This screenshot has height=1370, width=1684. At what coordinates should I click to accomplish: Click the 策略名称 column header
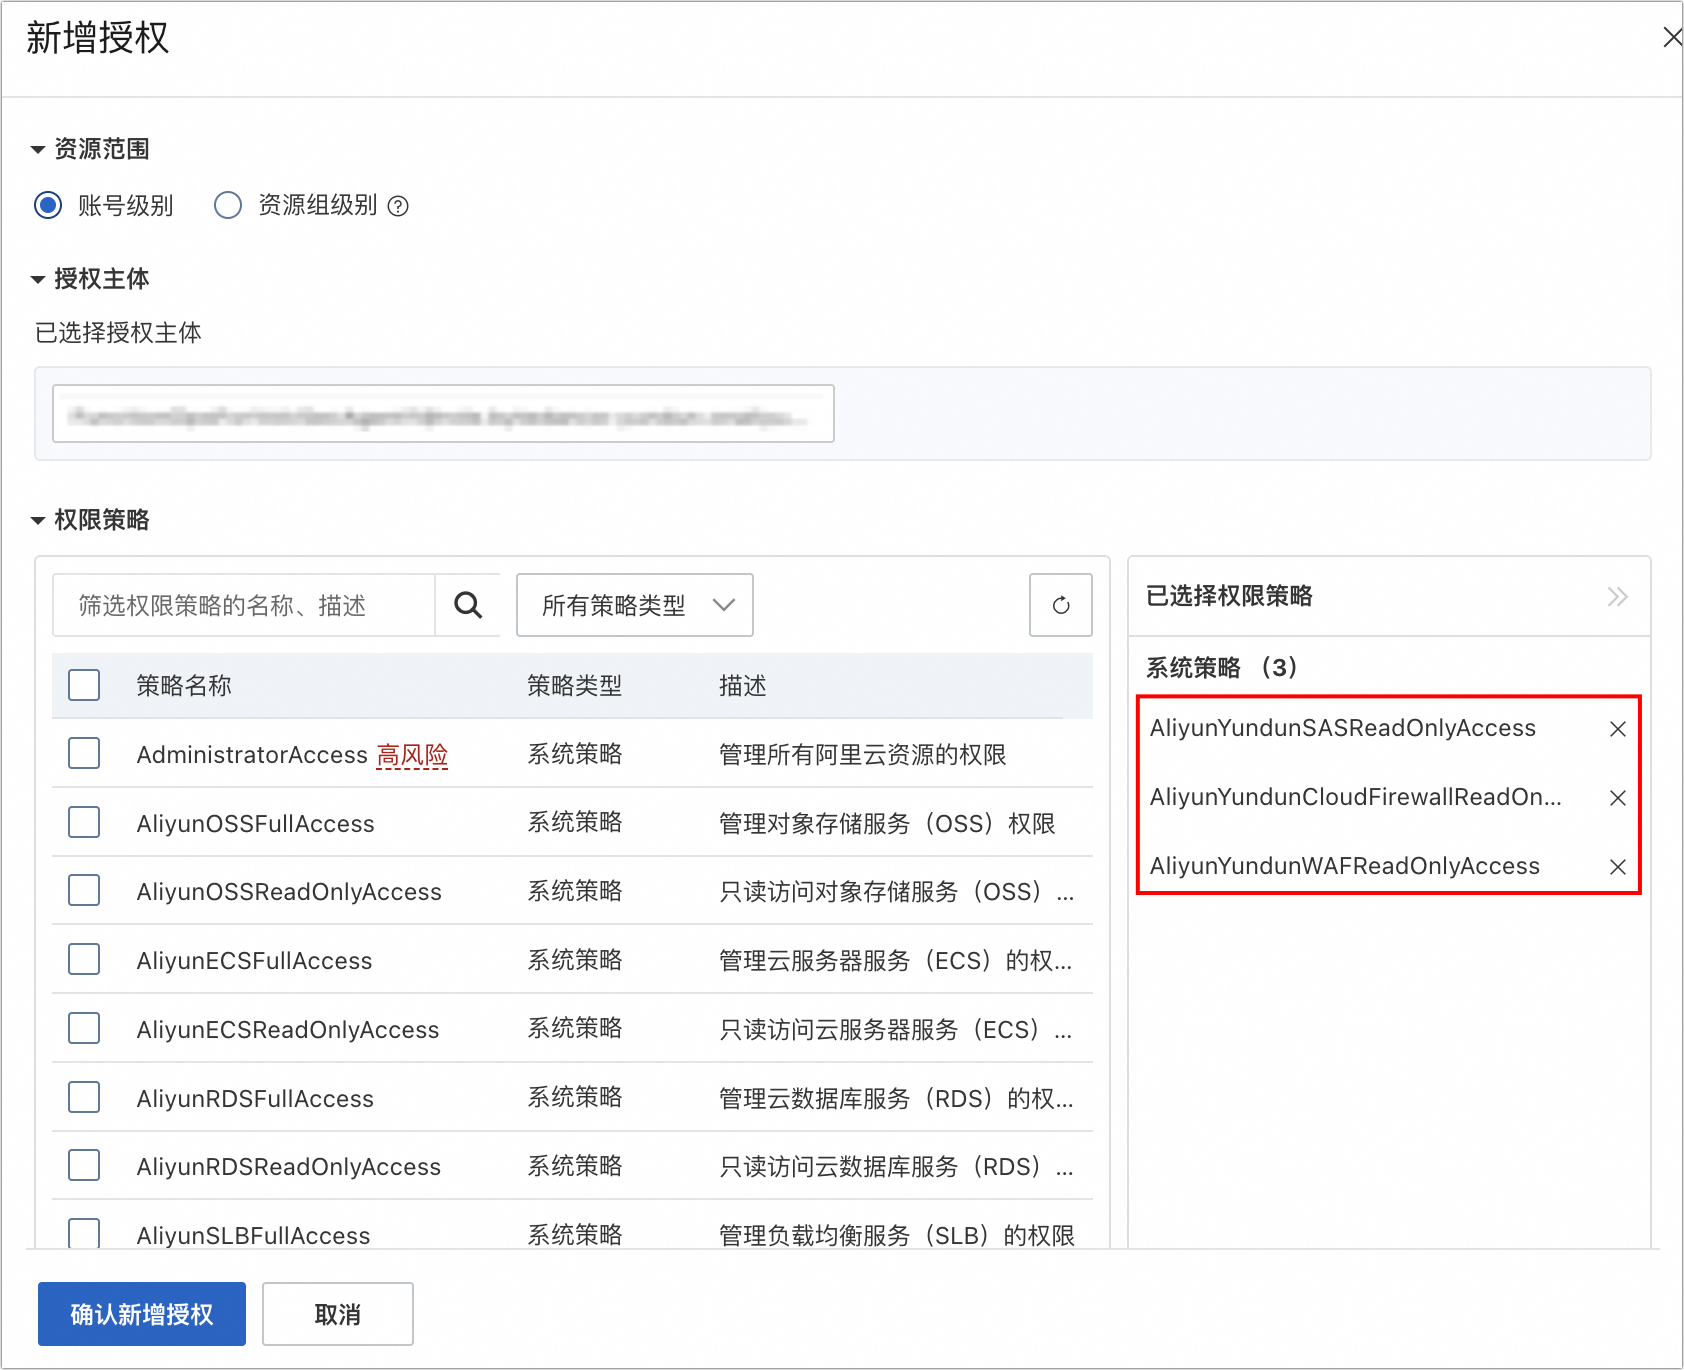coord(184,686)
